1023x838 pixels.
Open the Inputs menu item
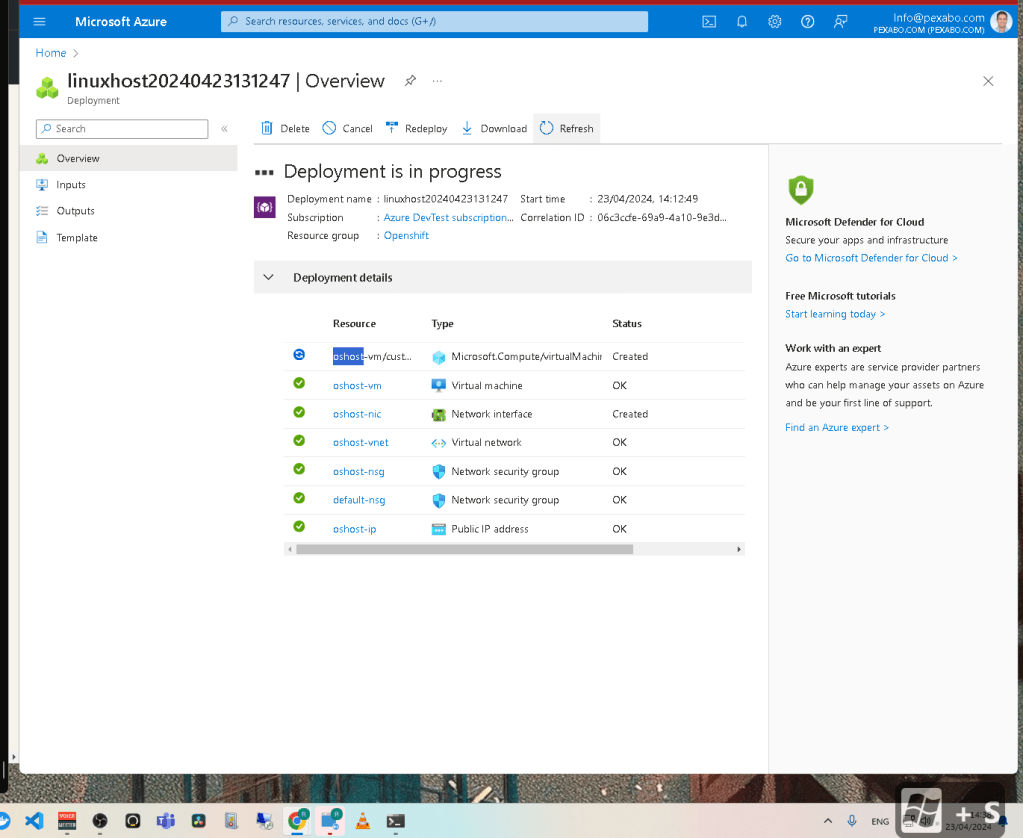(x=70, y=185)
